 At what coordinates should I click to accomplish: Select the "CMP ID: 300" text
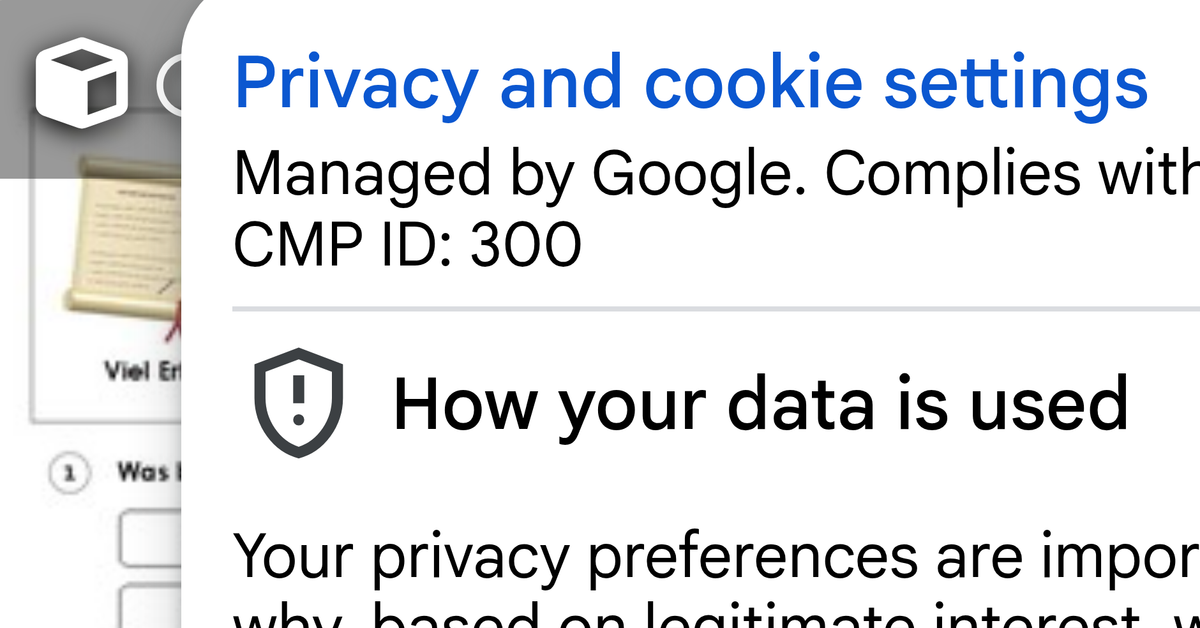pos(407,246)
